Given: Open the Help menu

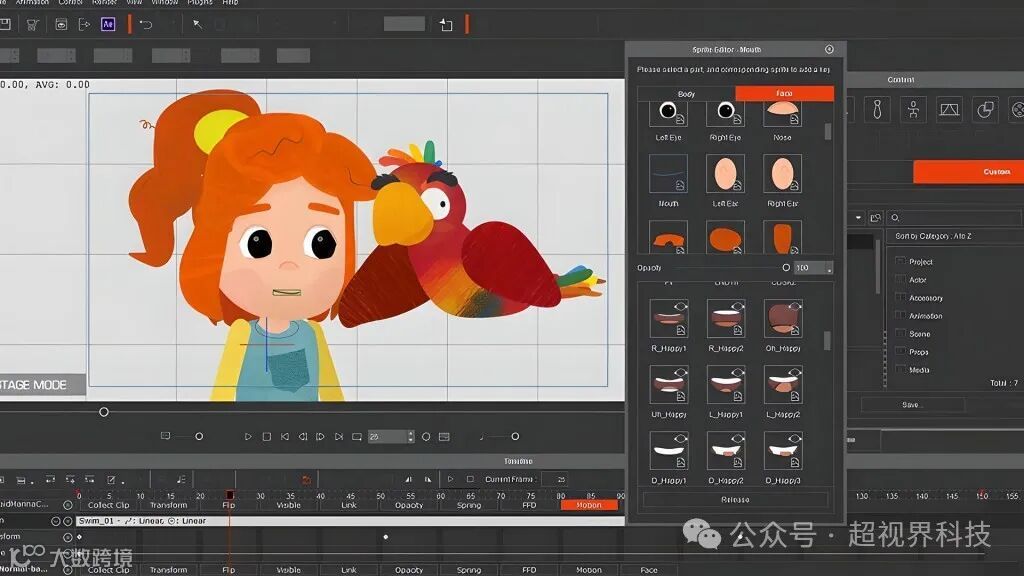Looking at the screenshot, I should (x=231, y=3).
